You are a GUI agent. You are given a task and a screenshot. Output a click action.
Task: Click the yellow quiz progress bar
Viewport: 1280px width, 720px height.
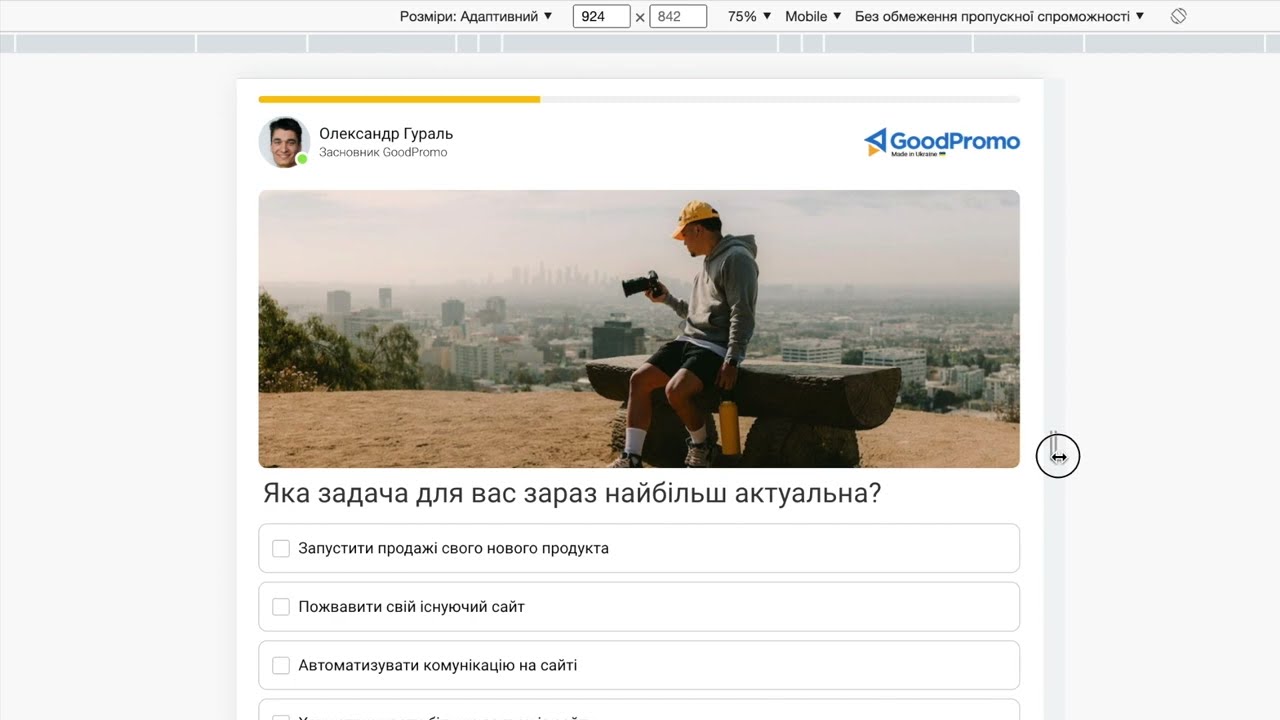coord(399,100)
